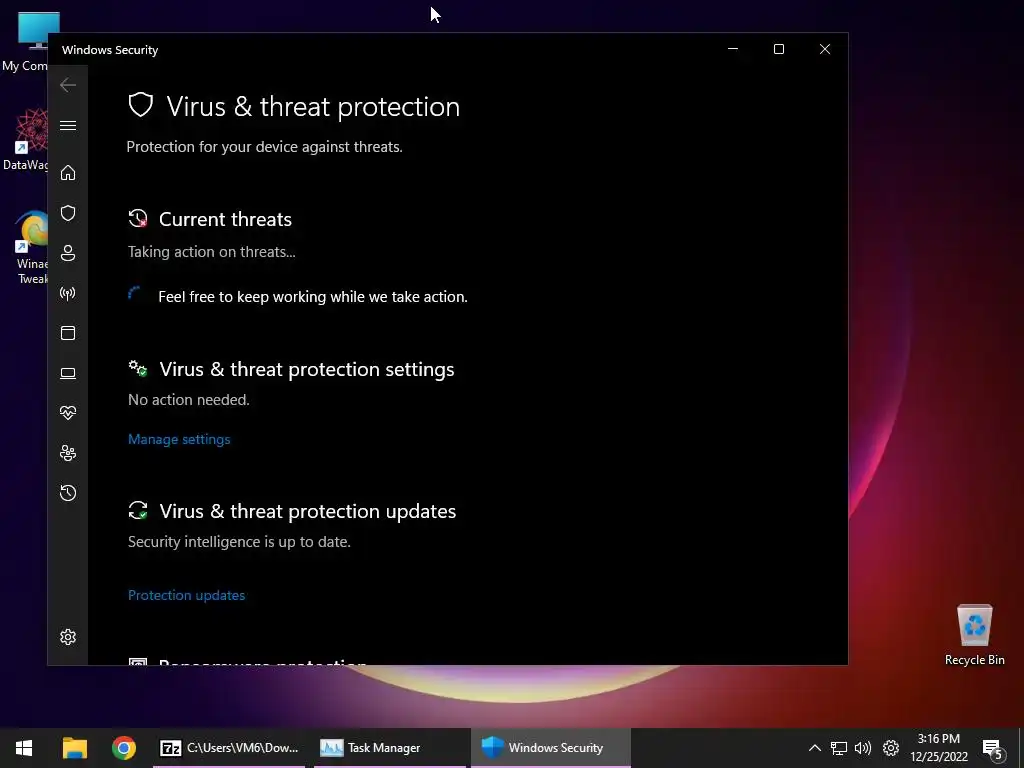The height and width of the screenshot is (768, 1024).
Task: Select the DataWag desktop shortcut
Action: (25, 139)
